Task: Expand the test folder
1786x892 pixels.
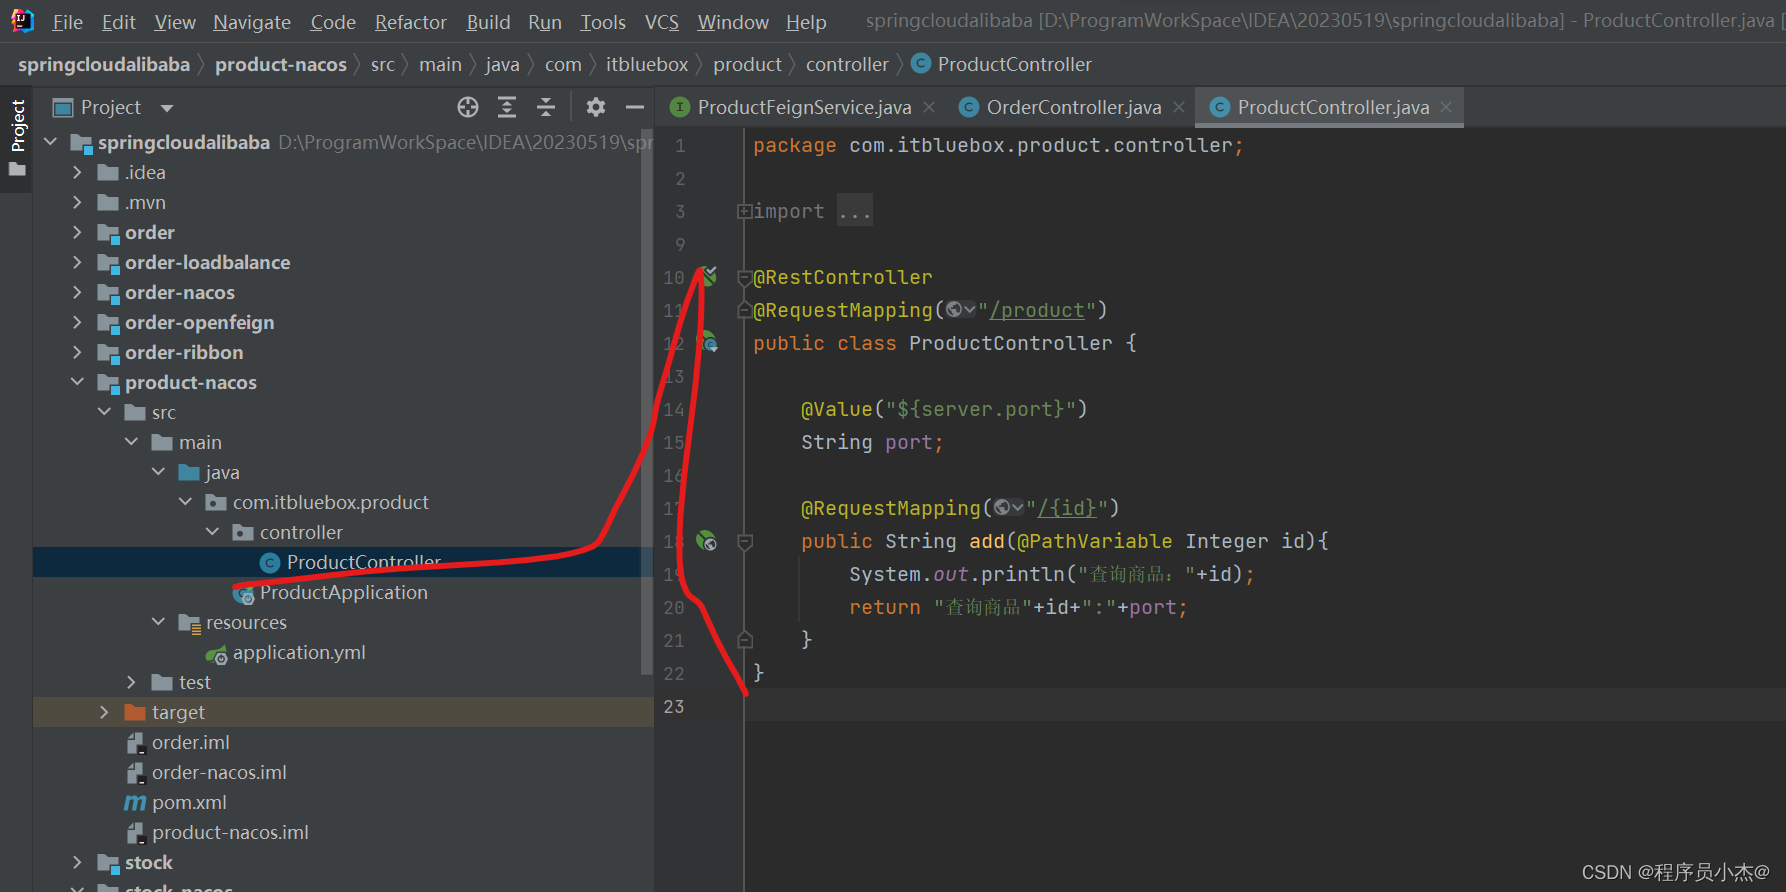Action: 132,682
